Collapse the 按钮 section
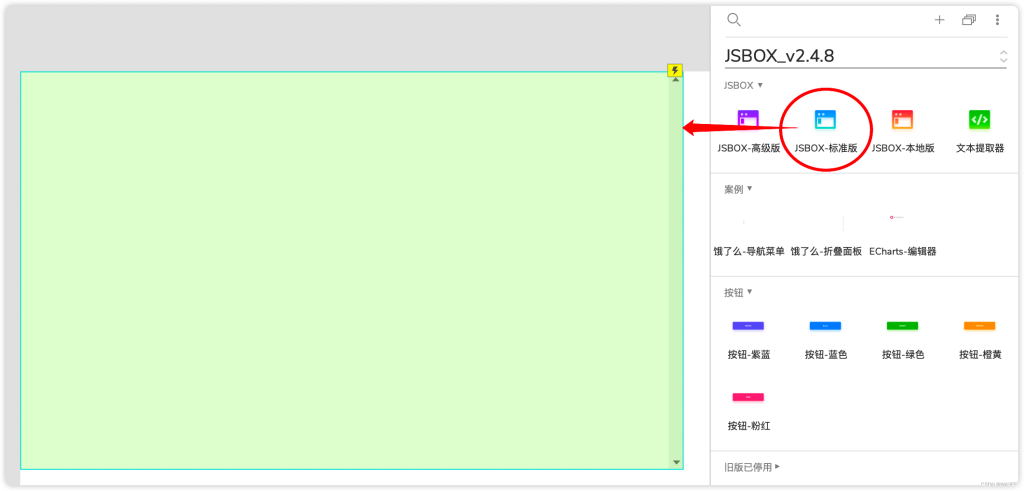Screen dimensions: 1024x491 point(738,293)
